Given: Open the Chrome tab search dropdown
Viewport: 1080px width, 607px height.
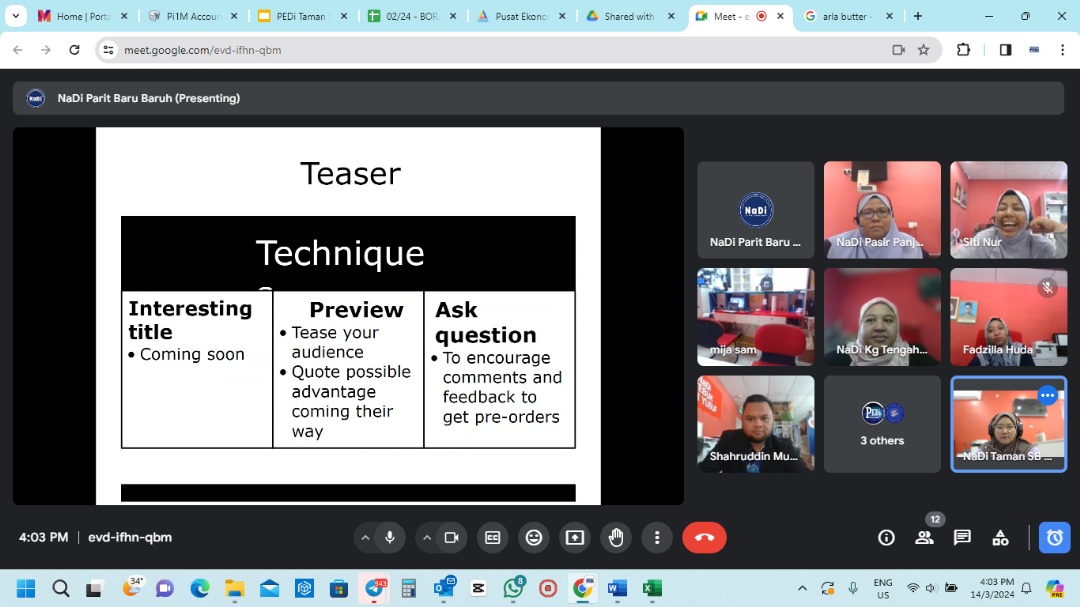Looking at the screenshot, I should [x=15, y=16].
